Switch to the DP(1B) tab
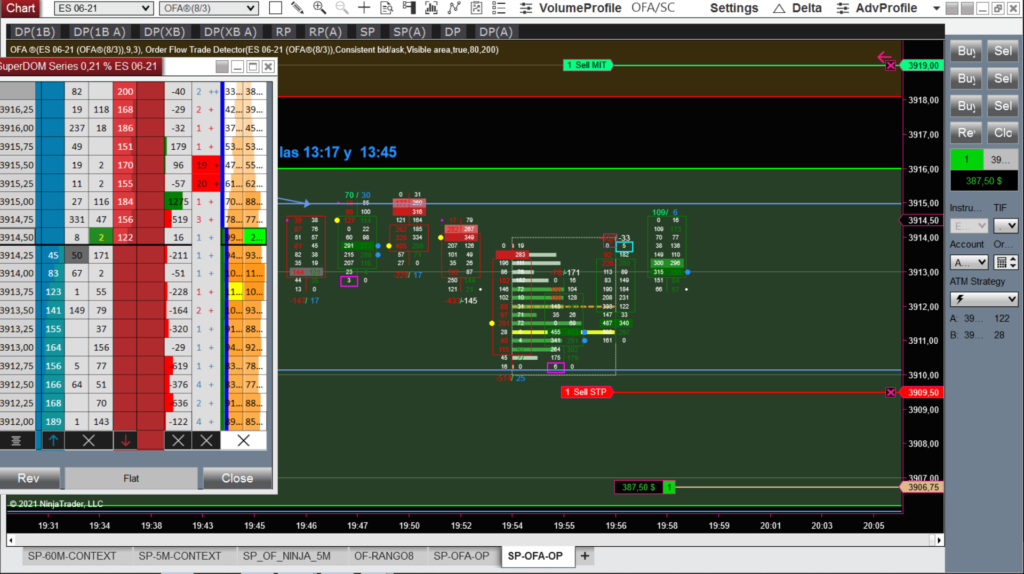The height and width of the screenshot is (574, 1024). (35, 32)
